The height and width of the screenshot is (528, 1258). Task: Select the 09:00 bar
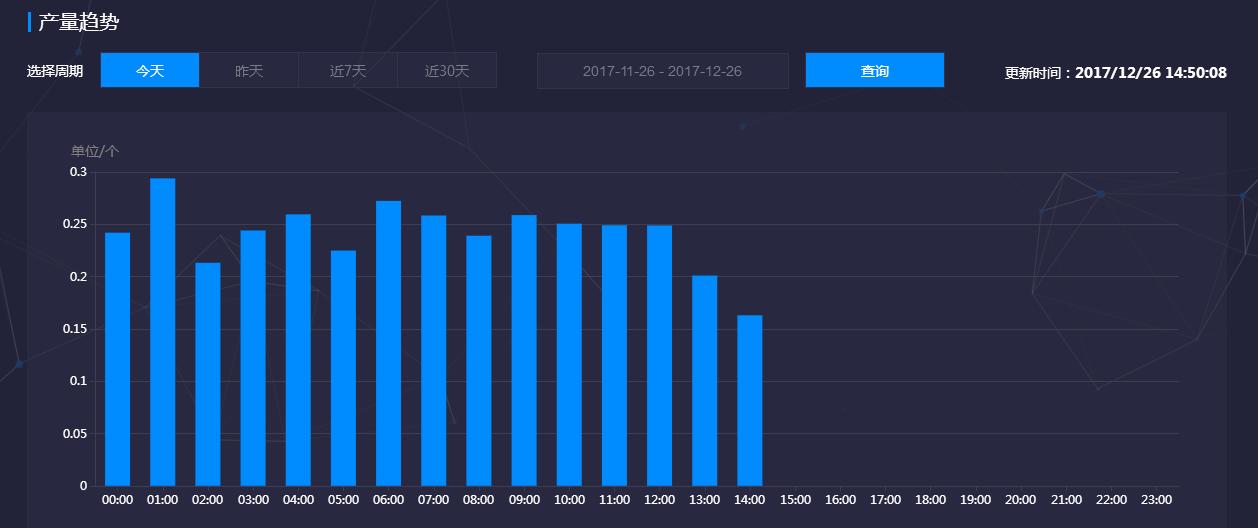coord(524,351)
